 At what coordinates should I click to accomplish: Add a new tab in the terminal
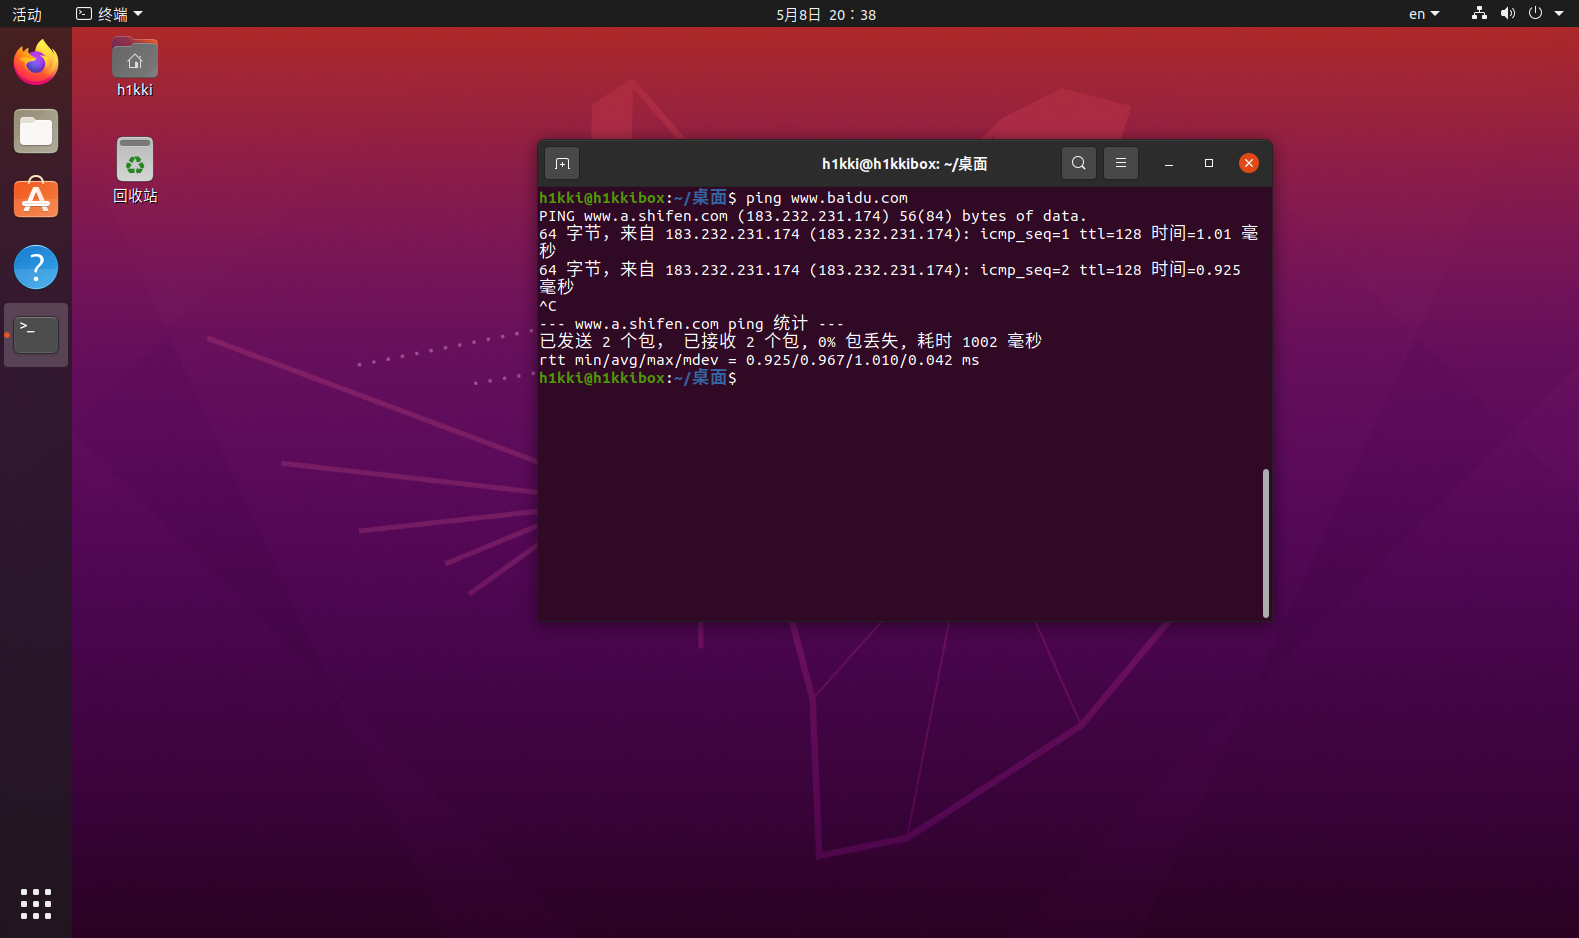(x=562, y=163)
